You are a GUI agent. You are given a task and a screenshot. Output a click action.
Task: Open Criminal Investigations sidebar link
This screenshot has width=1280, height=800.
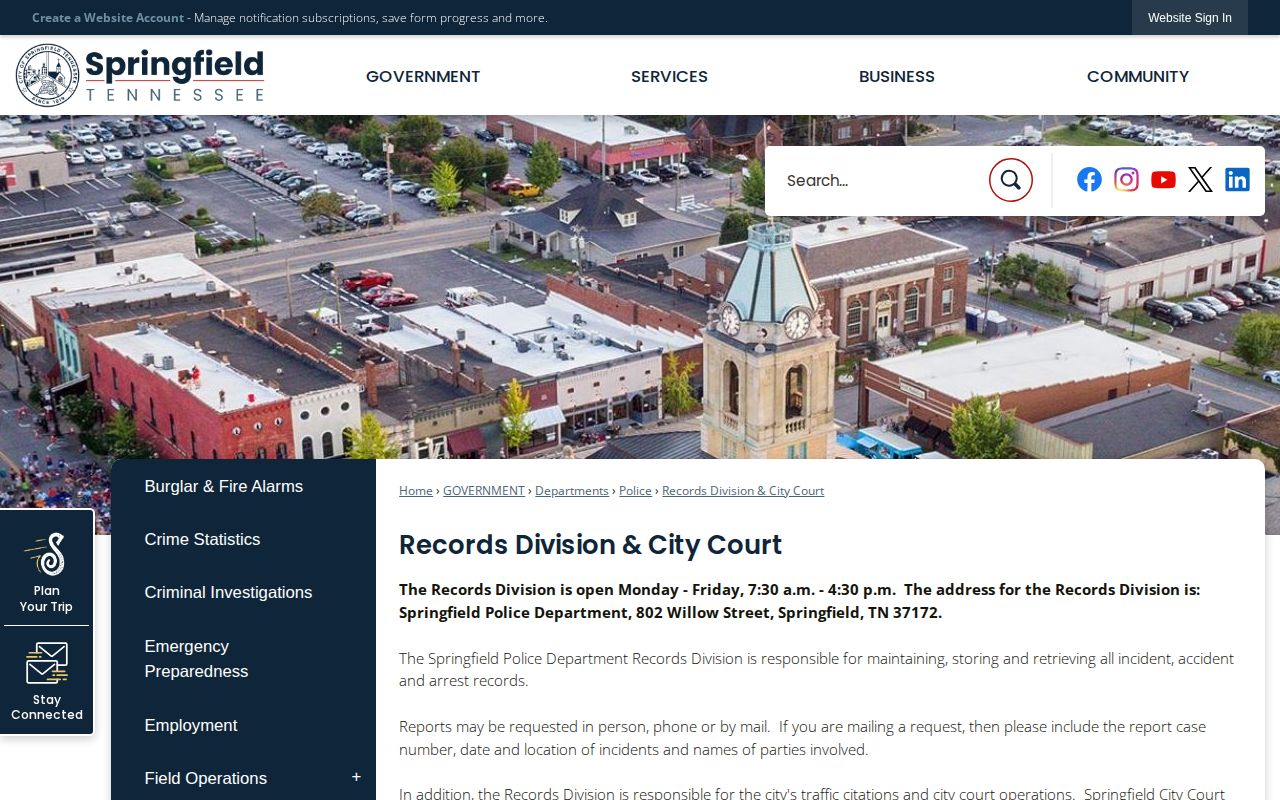(x=228, y=592)
